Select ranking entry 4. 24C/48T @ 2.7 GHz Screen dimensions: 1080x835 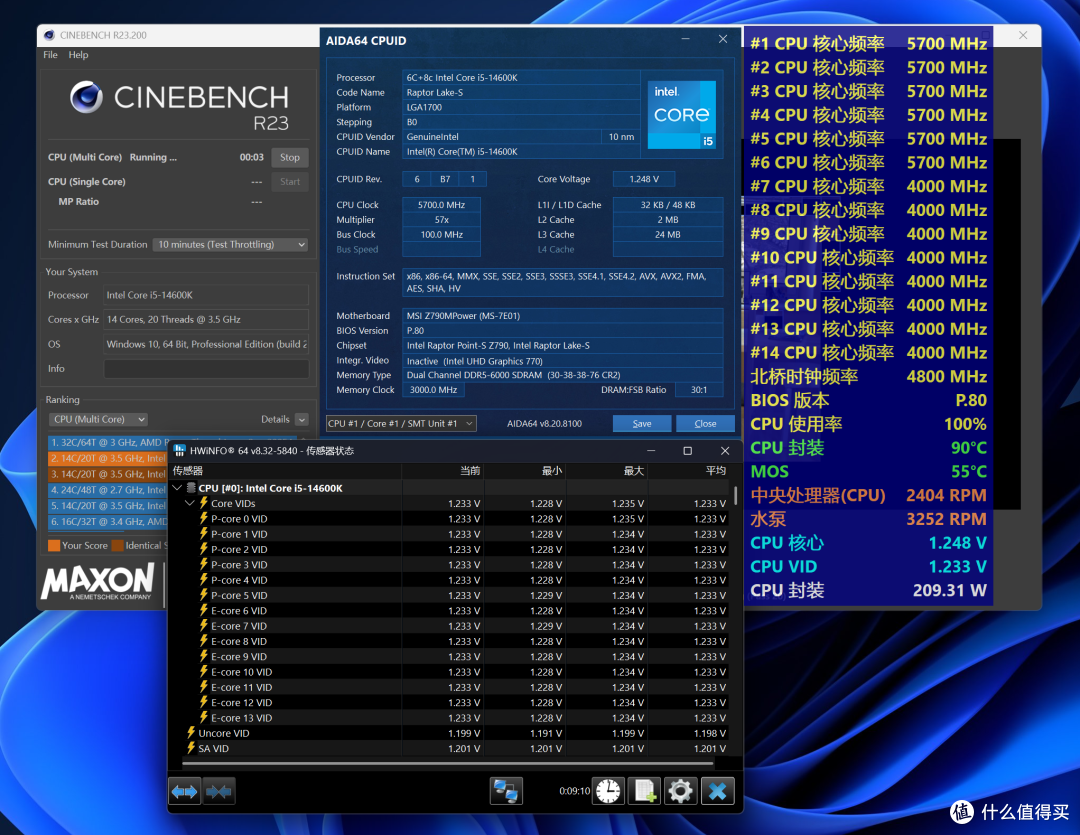pos(107,490)
